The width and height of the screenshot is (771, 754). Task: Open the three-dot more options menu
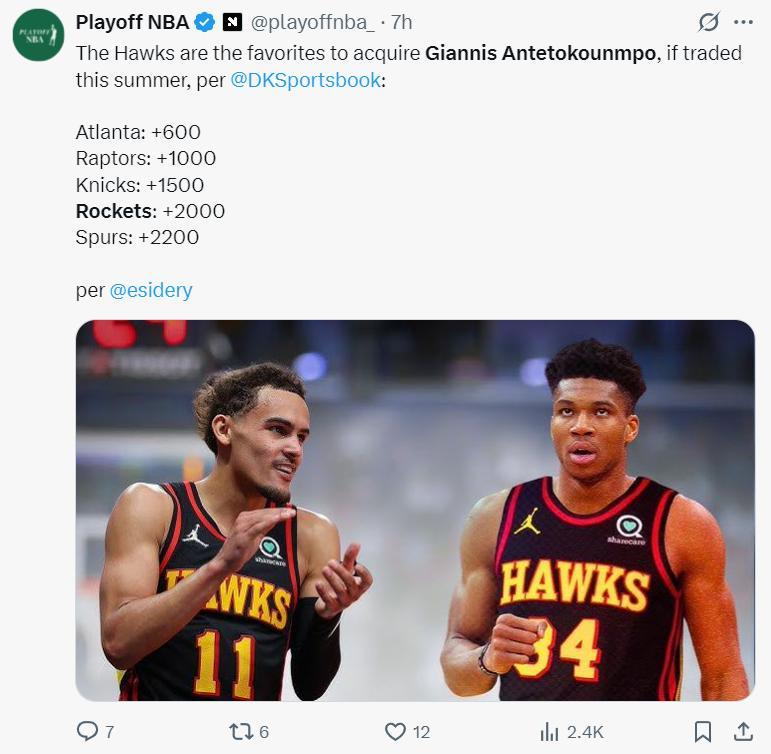click(x=743, y=22)
